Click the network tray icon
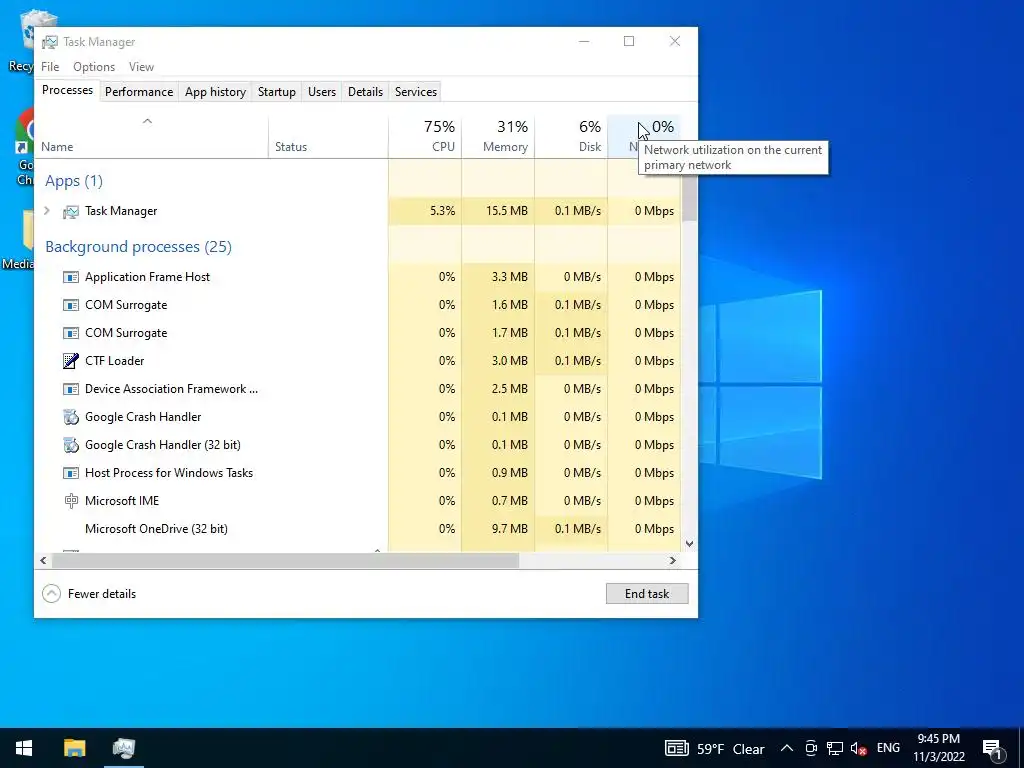This screenshot has width=1024, height=768. click(835, 748)
